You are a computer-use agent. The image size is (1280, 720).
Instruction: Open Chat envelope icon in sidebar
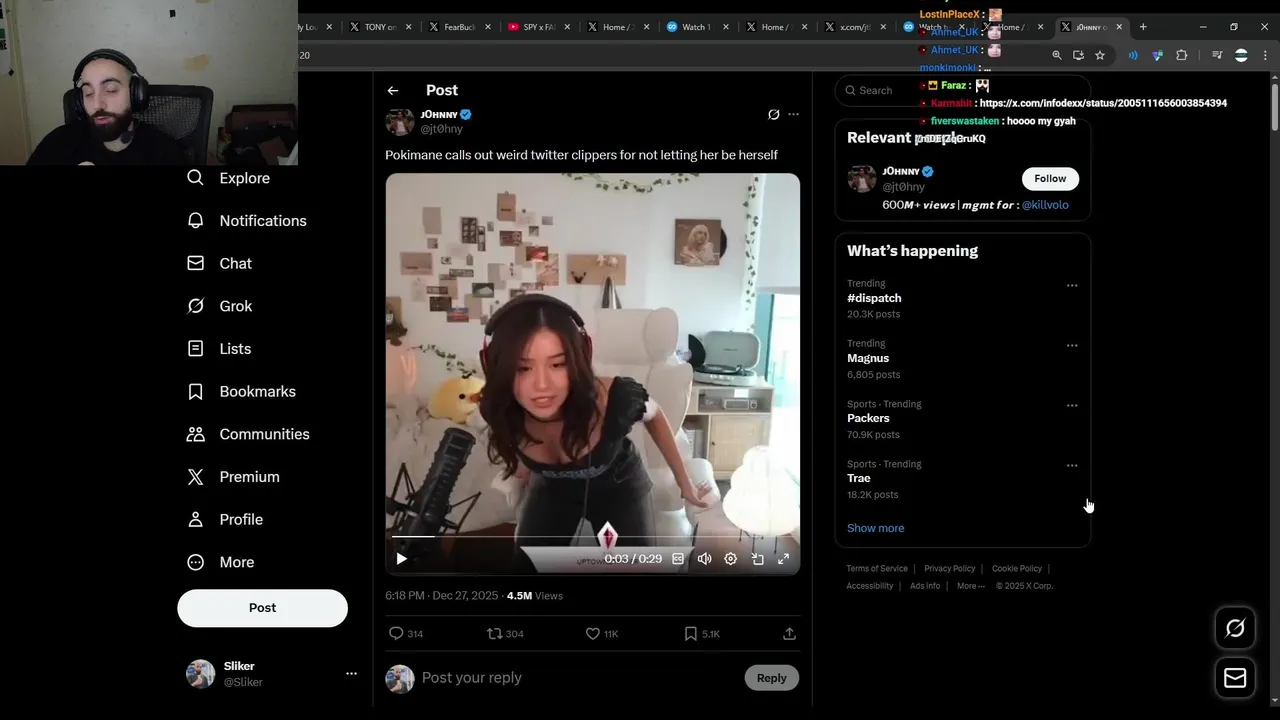pyautogui.click(x=196, y=263)
